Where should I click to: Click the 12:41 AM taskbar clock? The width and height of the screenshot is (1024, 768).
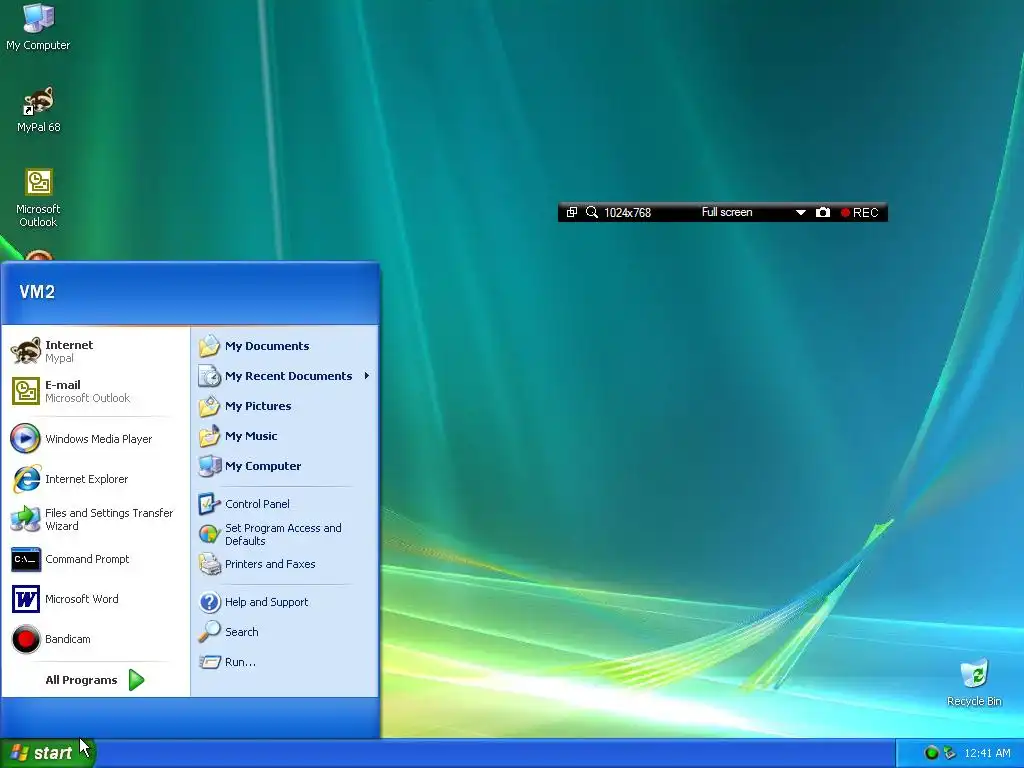tap(987, 754)
